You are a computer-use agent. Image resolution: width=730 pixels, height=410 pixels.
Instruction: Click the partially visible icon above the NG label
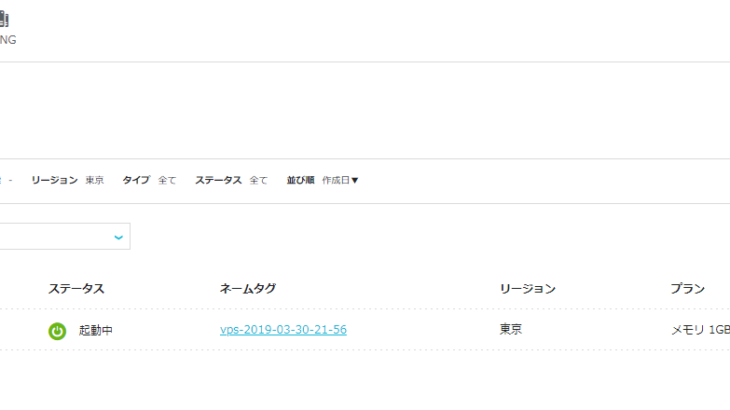[5, 18]
